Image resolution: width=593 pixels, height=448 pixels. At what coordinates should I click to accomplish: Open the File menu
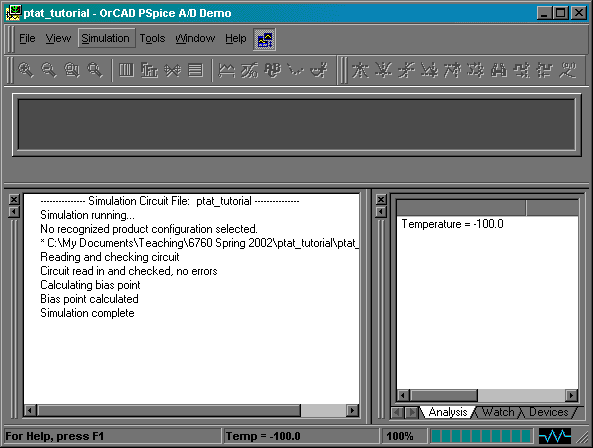[27, 38]
